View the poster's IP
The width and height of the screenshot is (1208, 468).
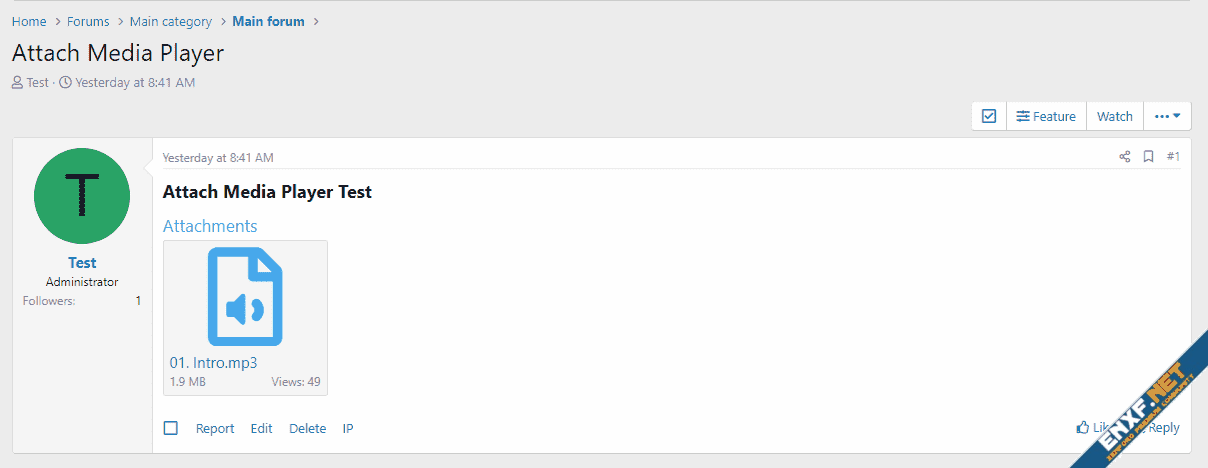[348, 428]
